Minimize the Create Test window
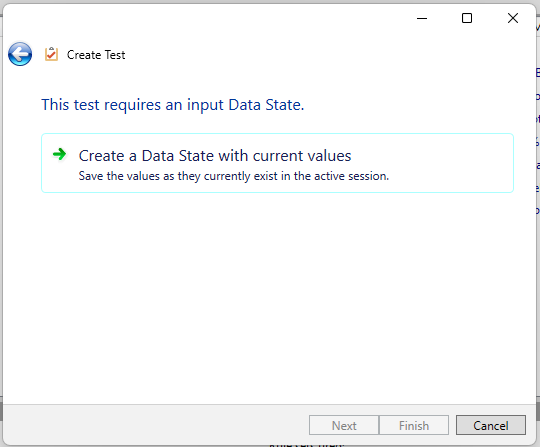Viewport: 540px width, 447px height. click(x=422, y=18)
